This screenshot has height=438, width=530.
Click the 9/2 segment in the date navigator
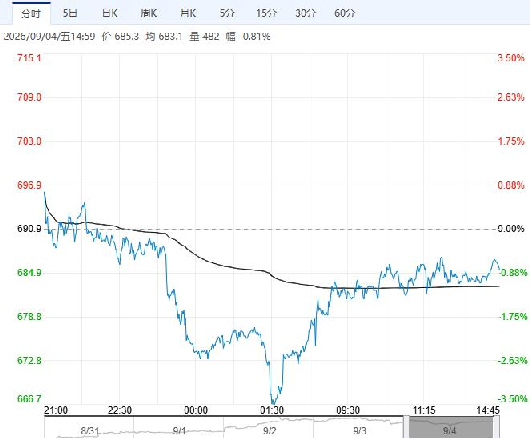pos(269,428)
